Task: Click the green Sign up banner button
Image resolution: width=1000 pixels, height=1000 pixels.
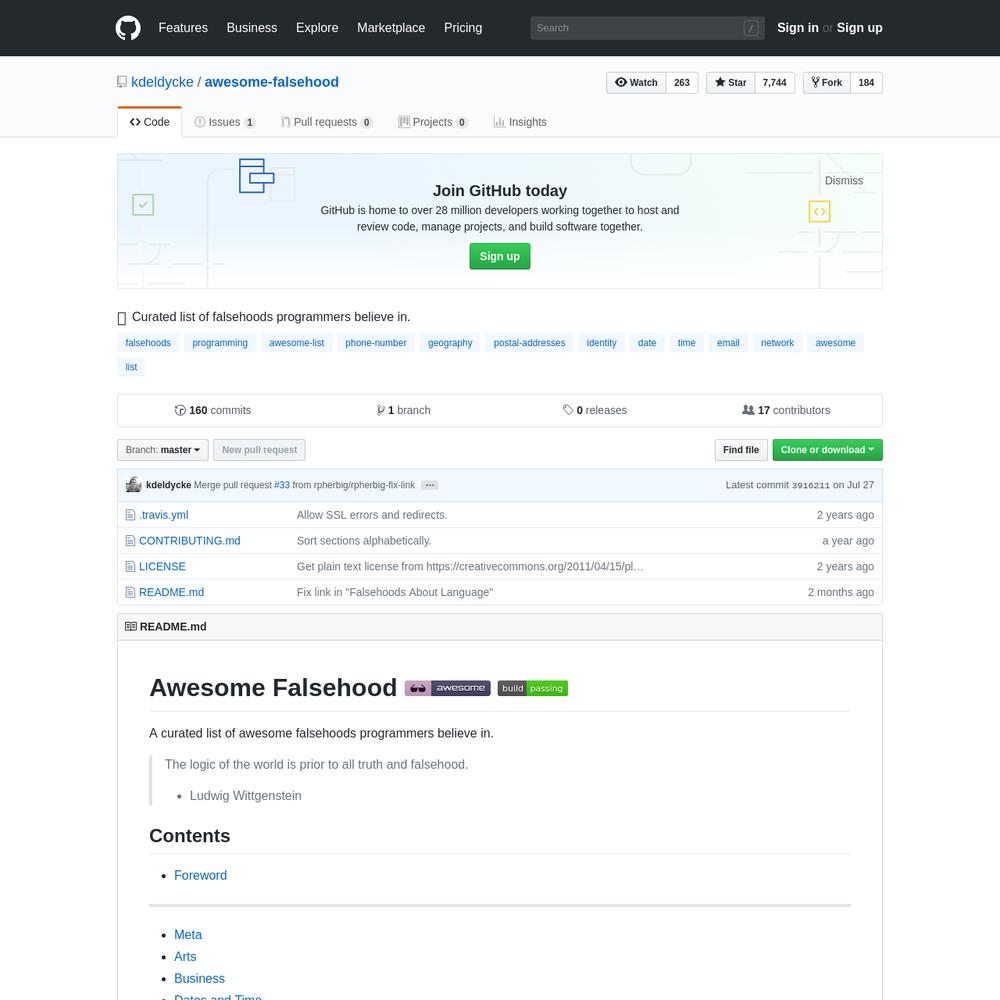Action: 499,256
